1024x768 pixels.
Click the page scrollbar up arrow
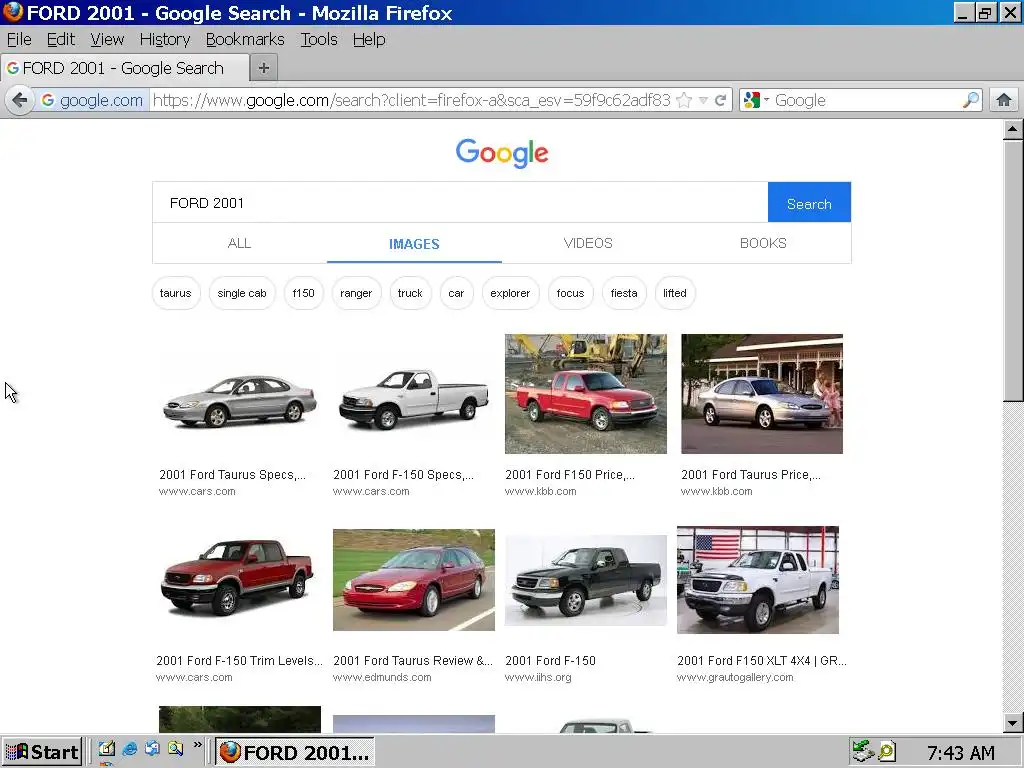tap(1012, 129)
